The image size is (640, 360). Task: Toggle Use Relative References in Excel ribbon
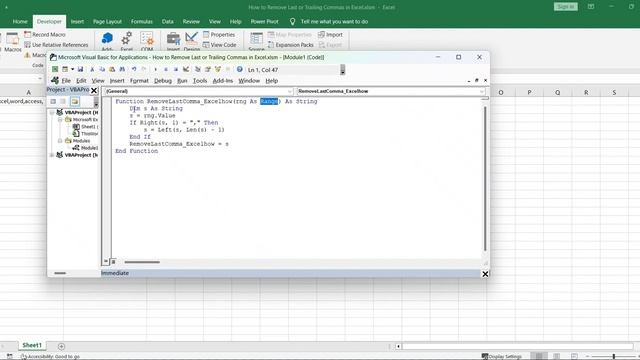click(56, 45)
